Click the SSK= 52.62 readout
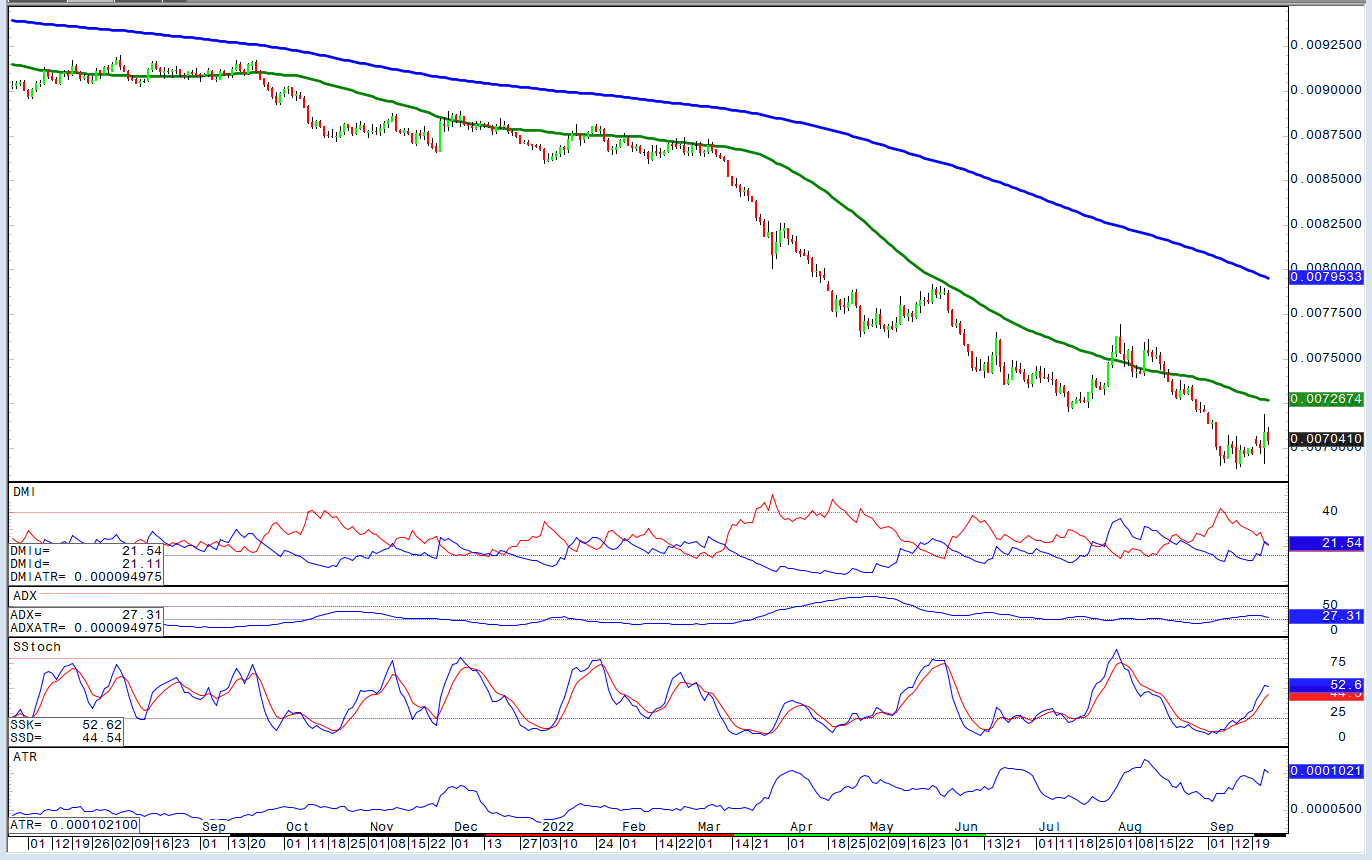Viewport: 1372px width, 860px height. click(x=67, y=724)
